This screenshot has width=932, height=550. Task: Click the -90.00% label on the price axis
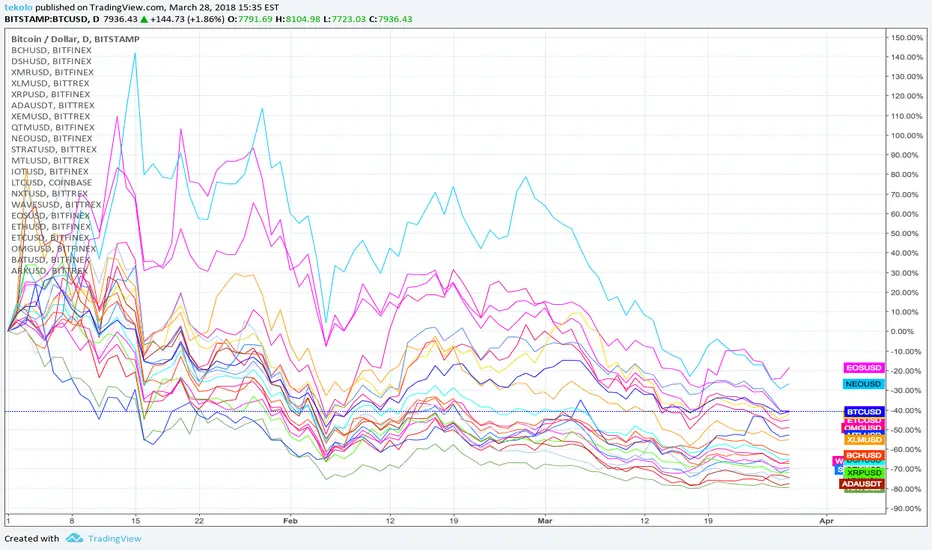[x=907, y=508]
